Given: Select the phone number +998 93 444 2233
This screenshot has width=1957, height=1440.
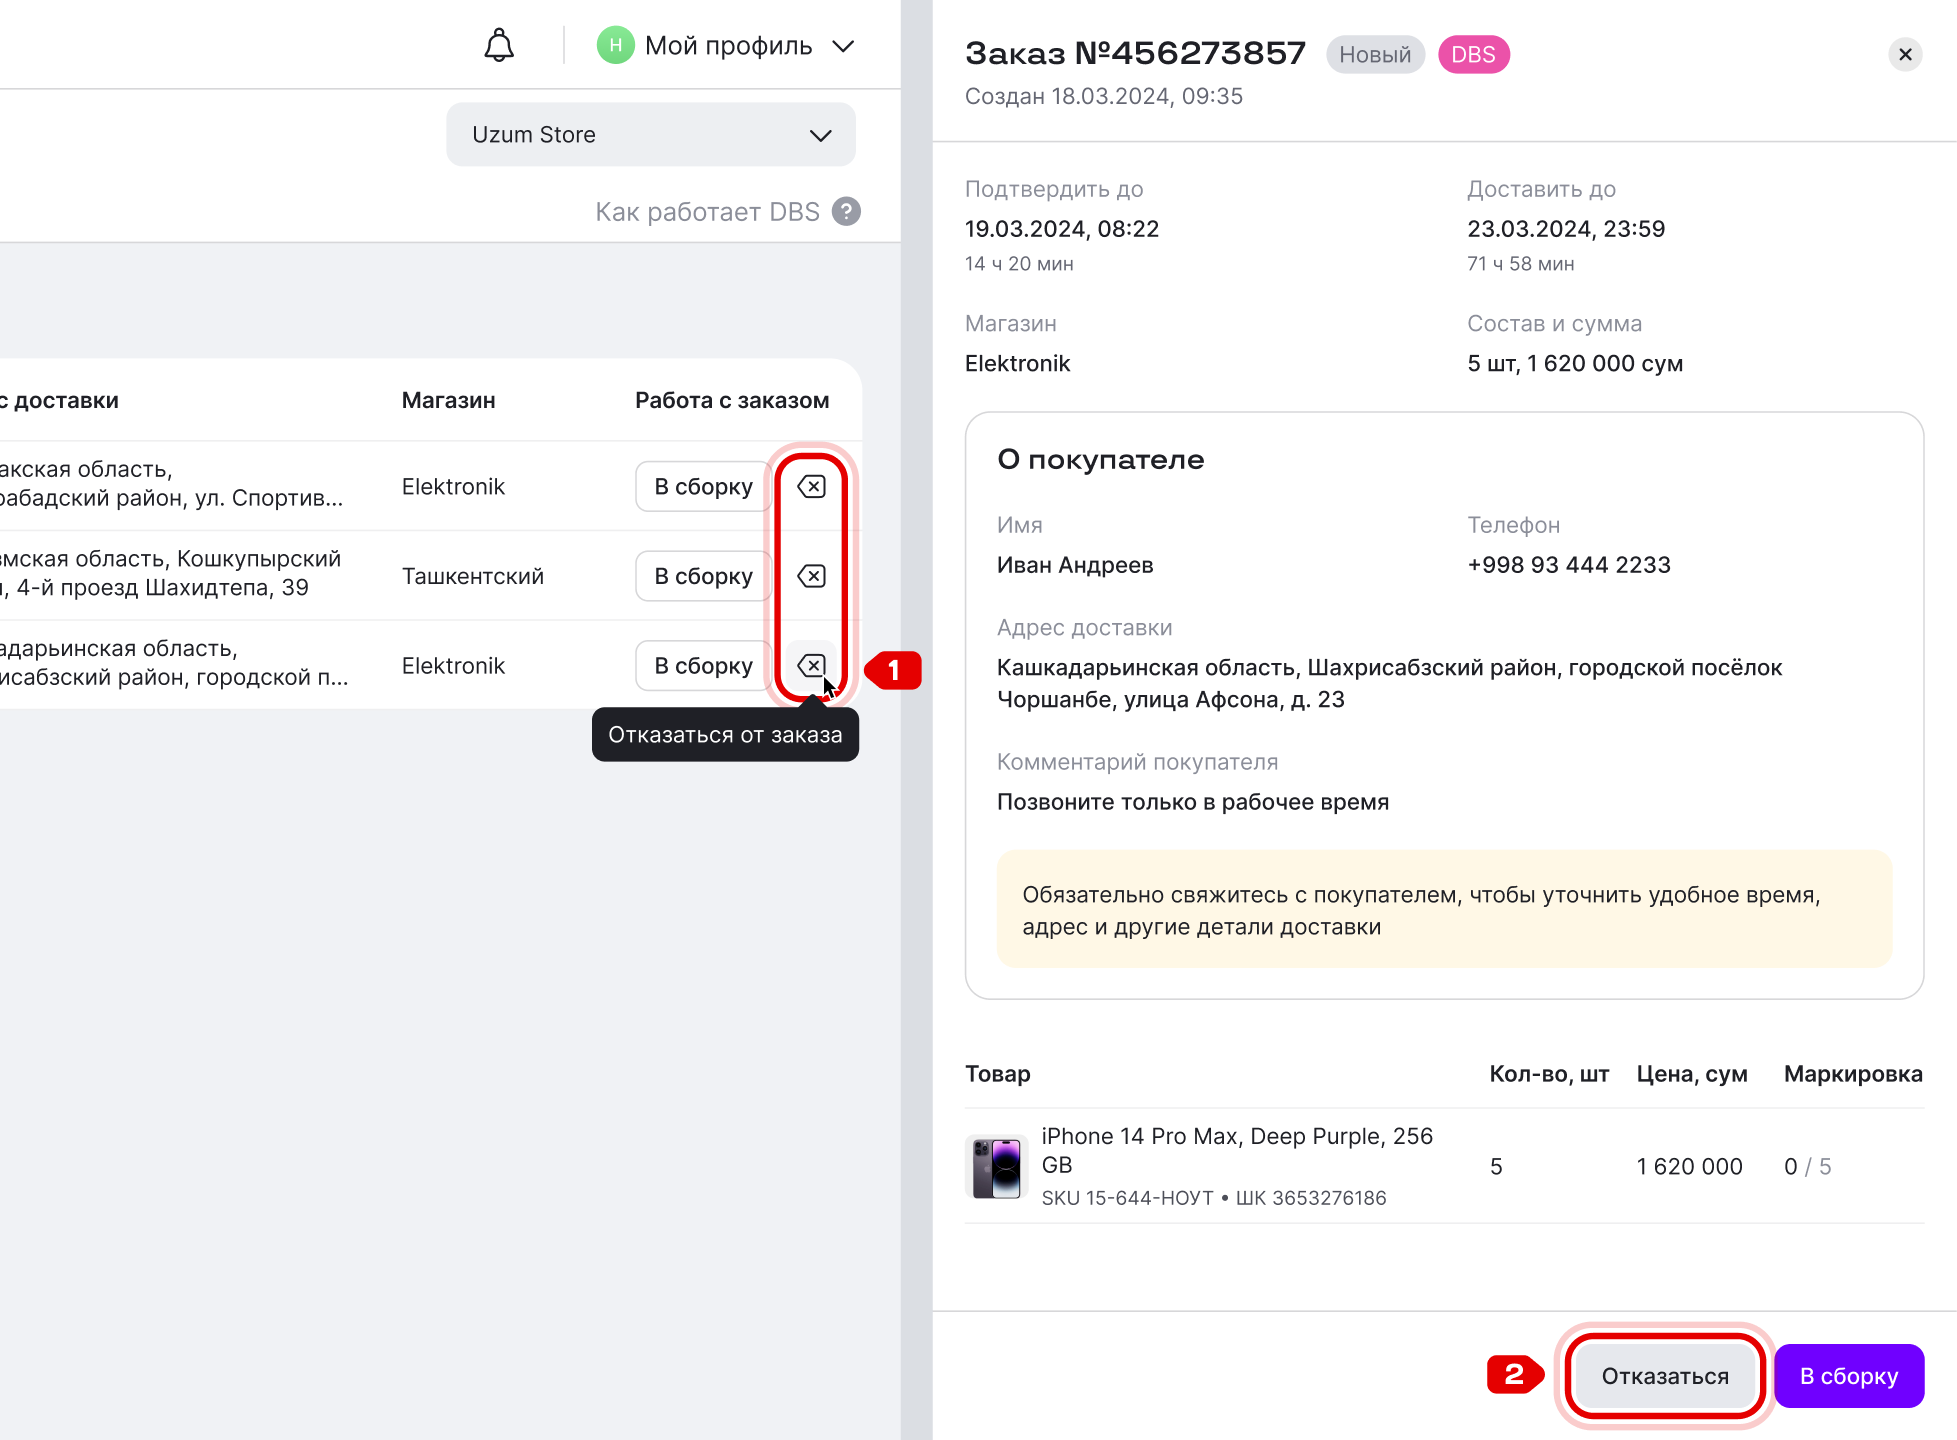Looking at the screenshot, I should pyautogui.click(x=1568, y=565).
